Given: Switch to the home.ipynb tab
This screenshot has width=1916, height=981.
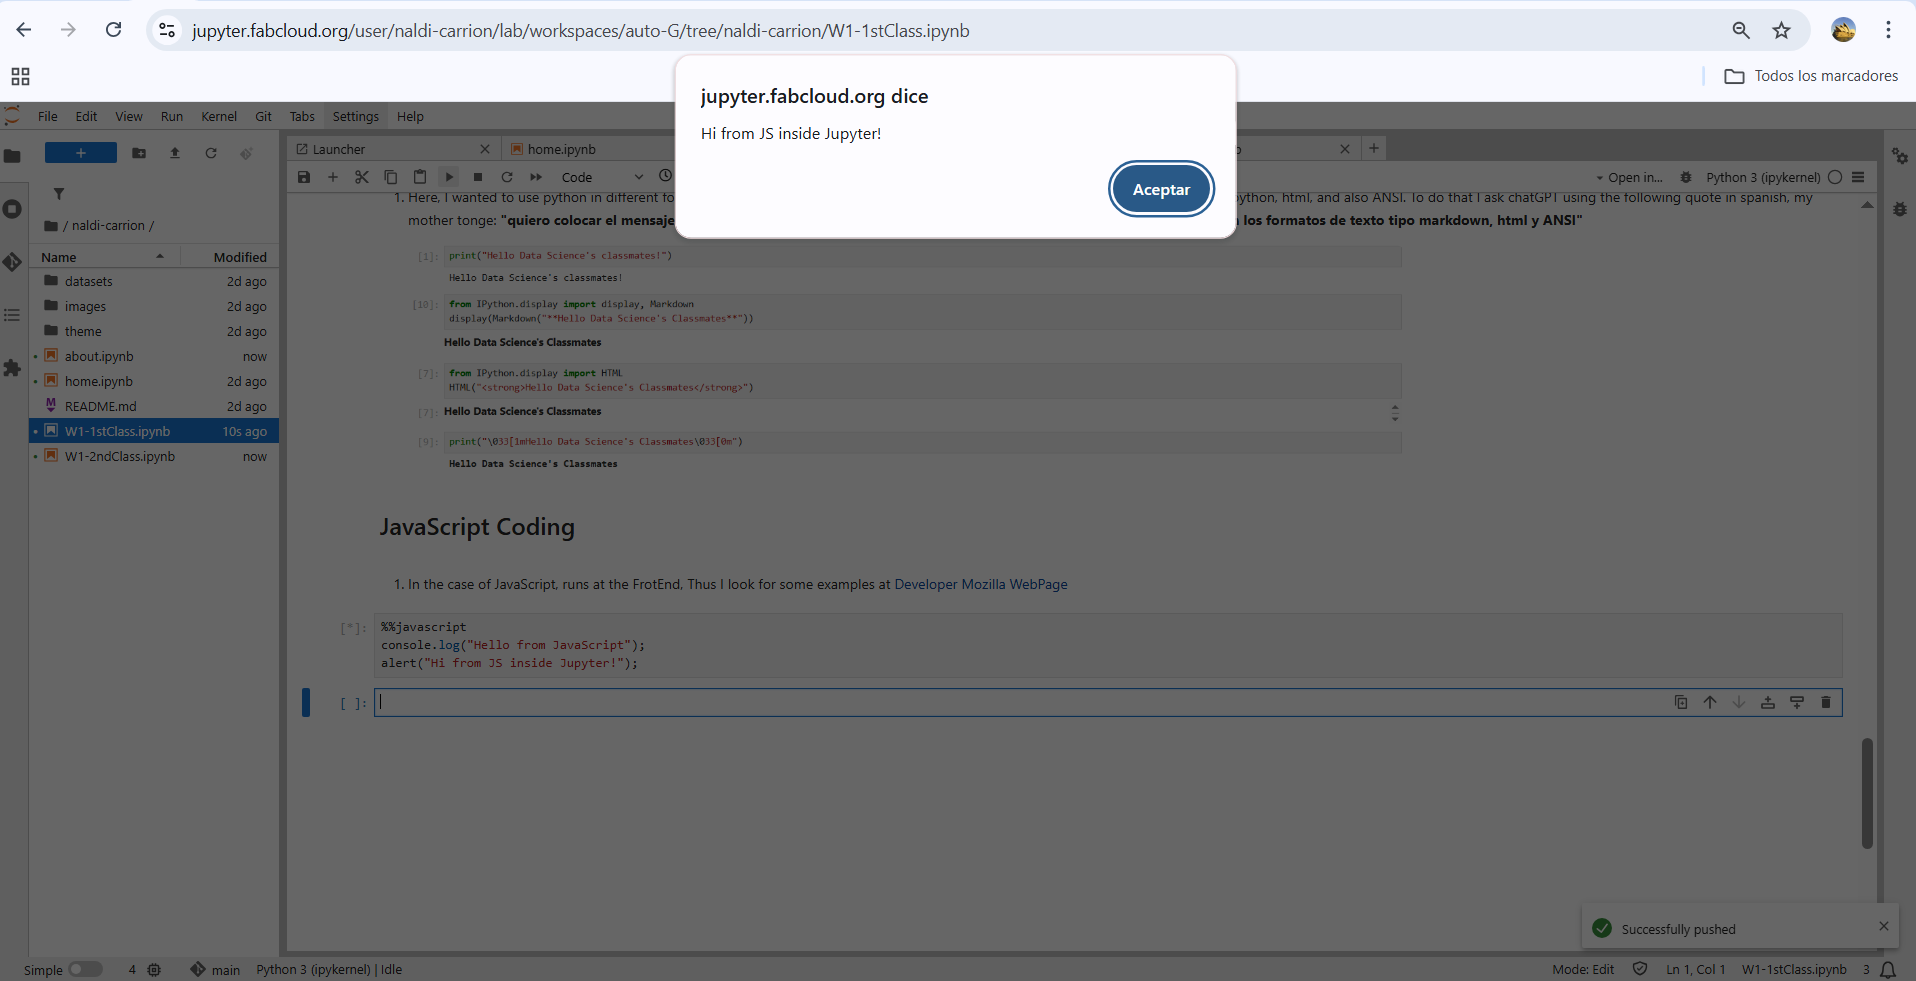Looking at the screenshot, I should [560, 148].
